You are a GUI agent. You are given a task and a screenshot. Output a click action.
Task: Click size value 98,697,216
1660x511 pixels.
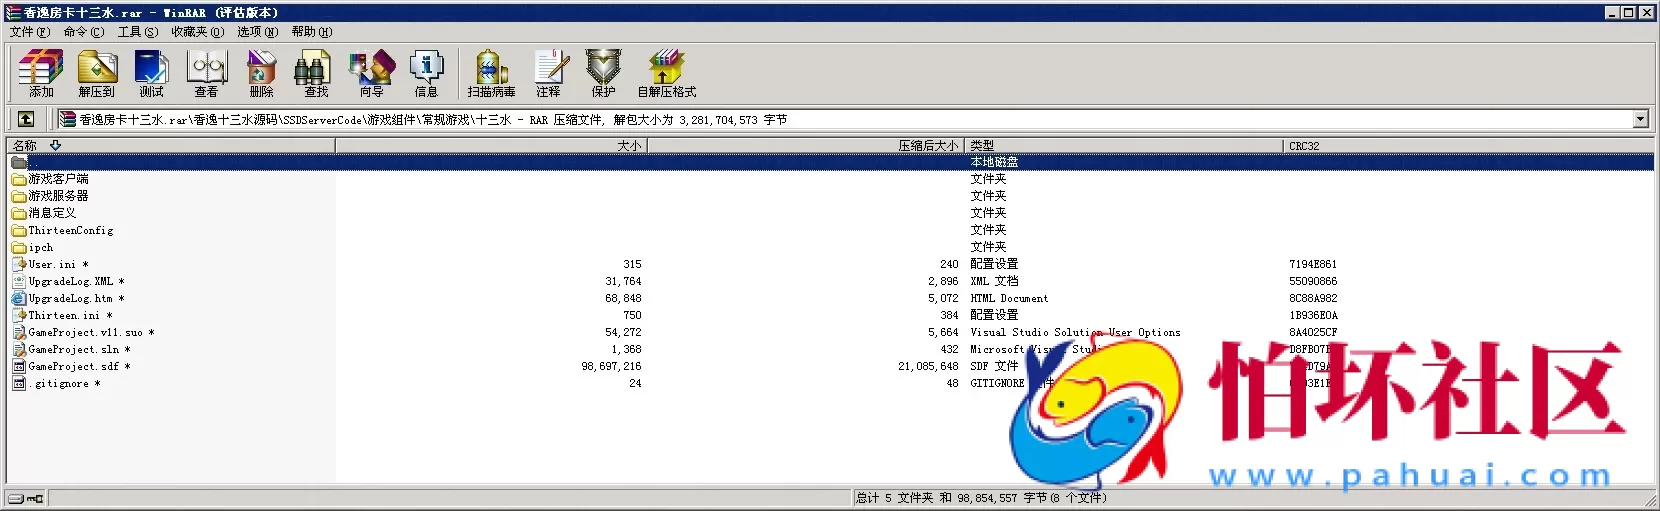click(x=612, y=366)
